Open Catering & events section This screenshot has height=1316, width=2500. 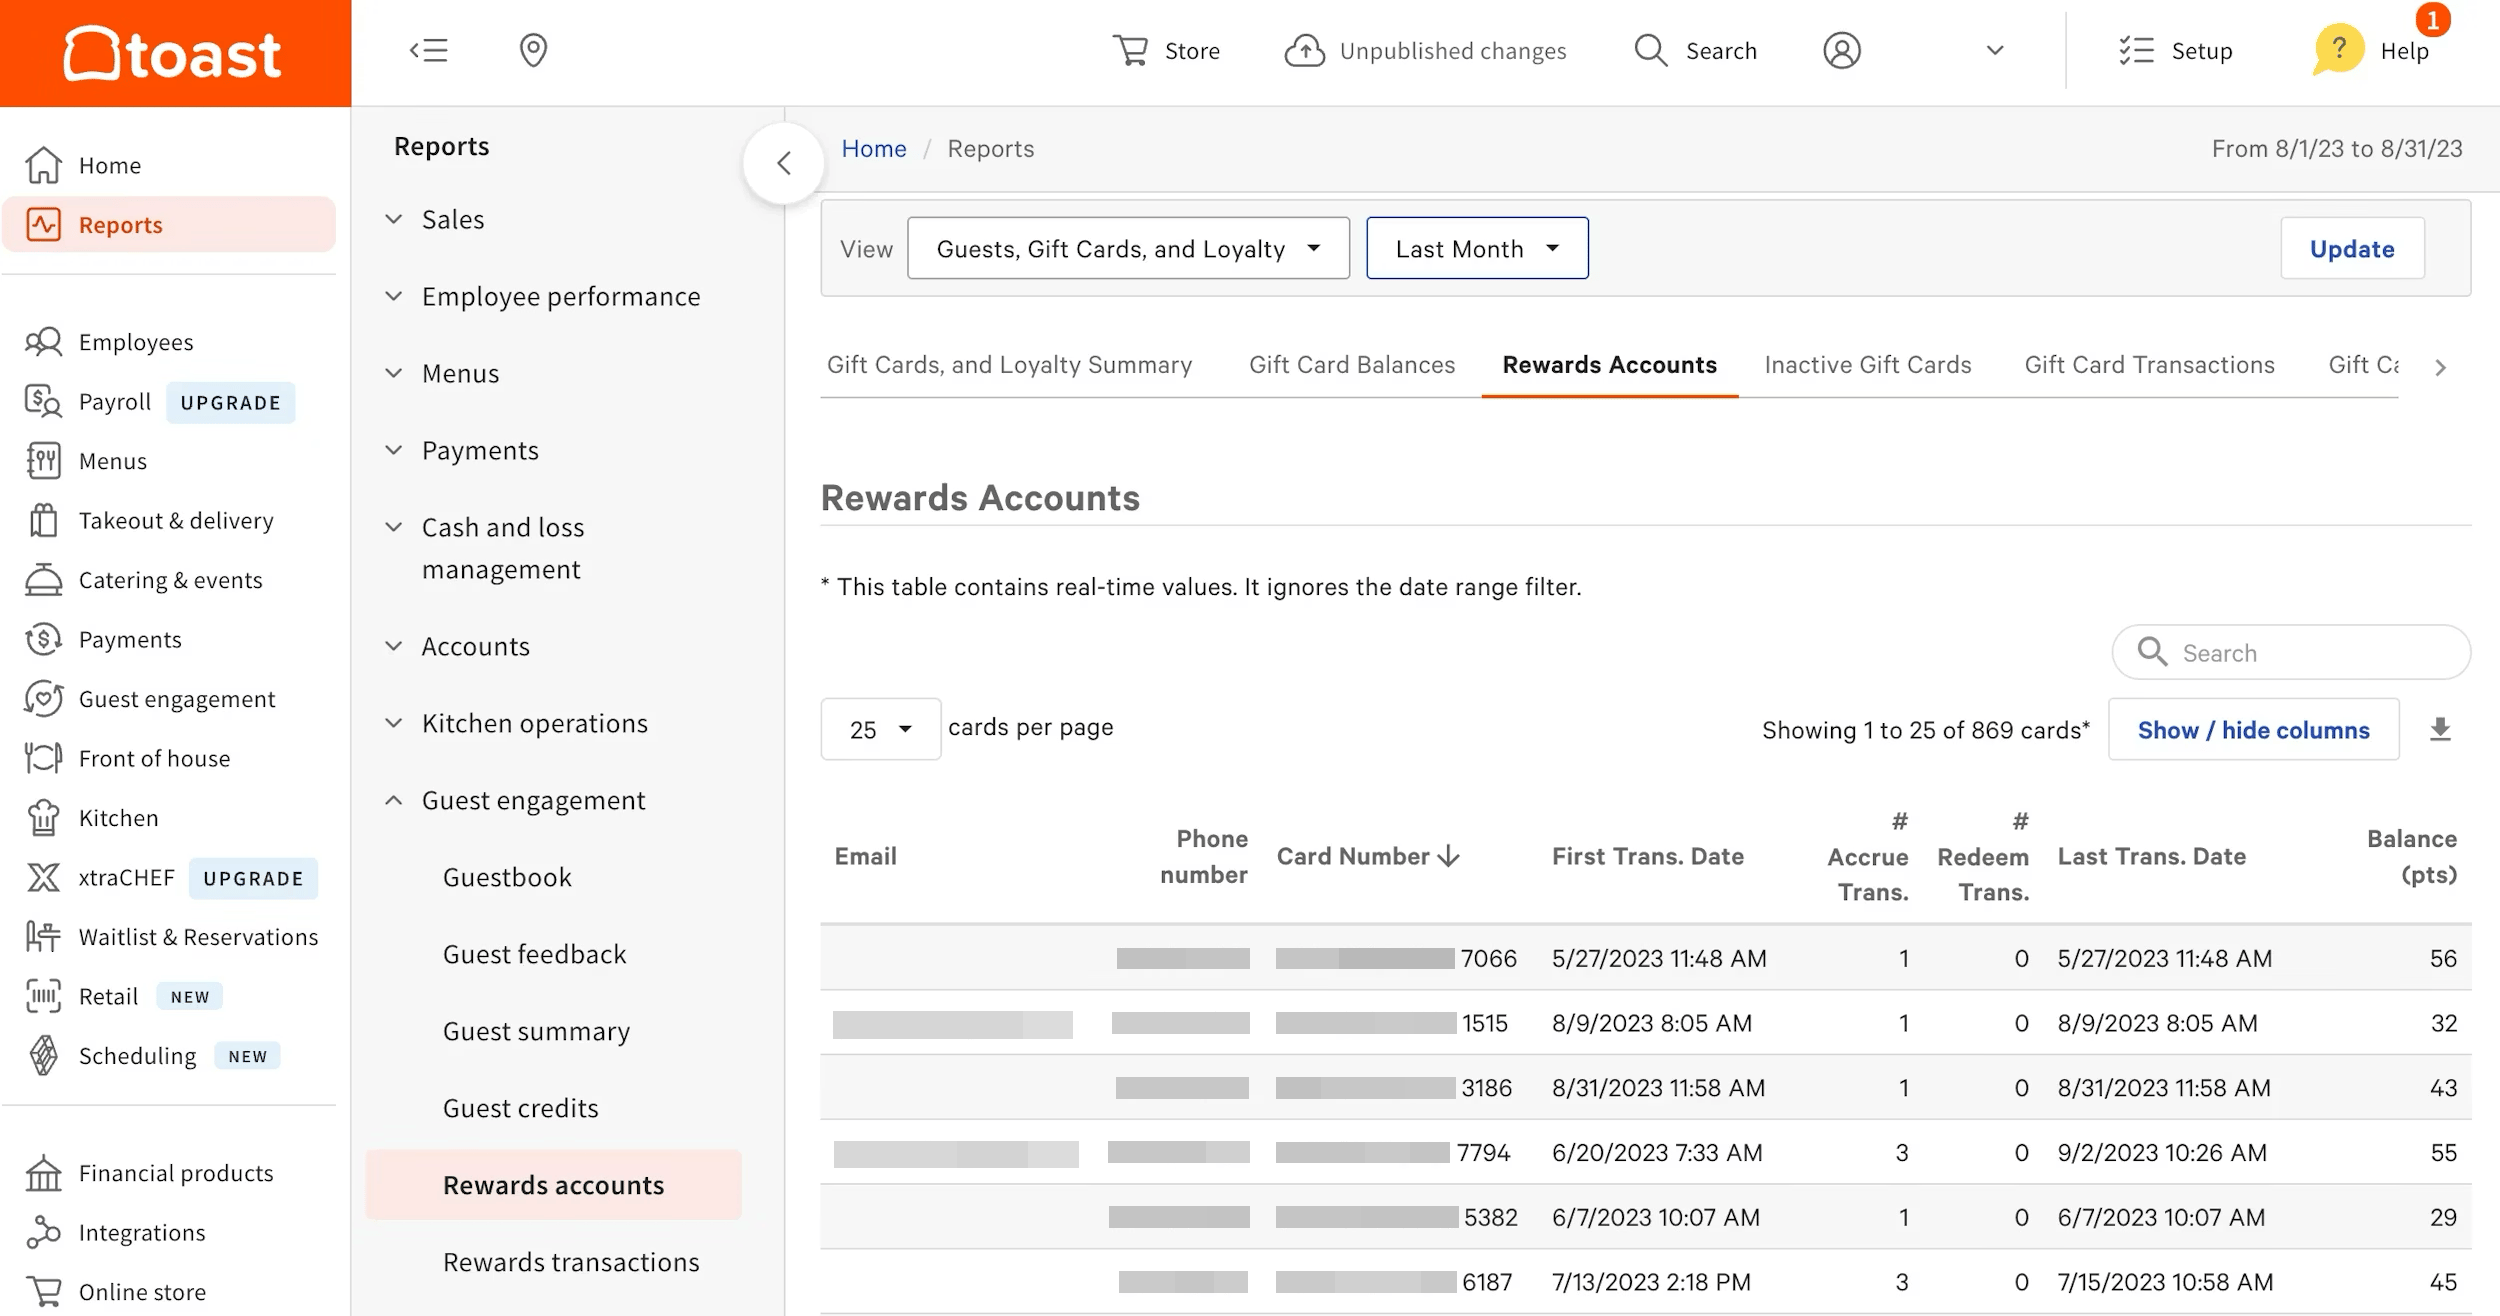tap(170, 580)
